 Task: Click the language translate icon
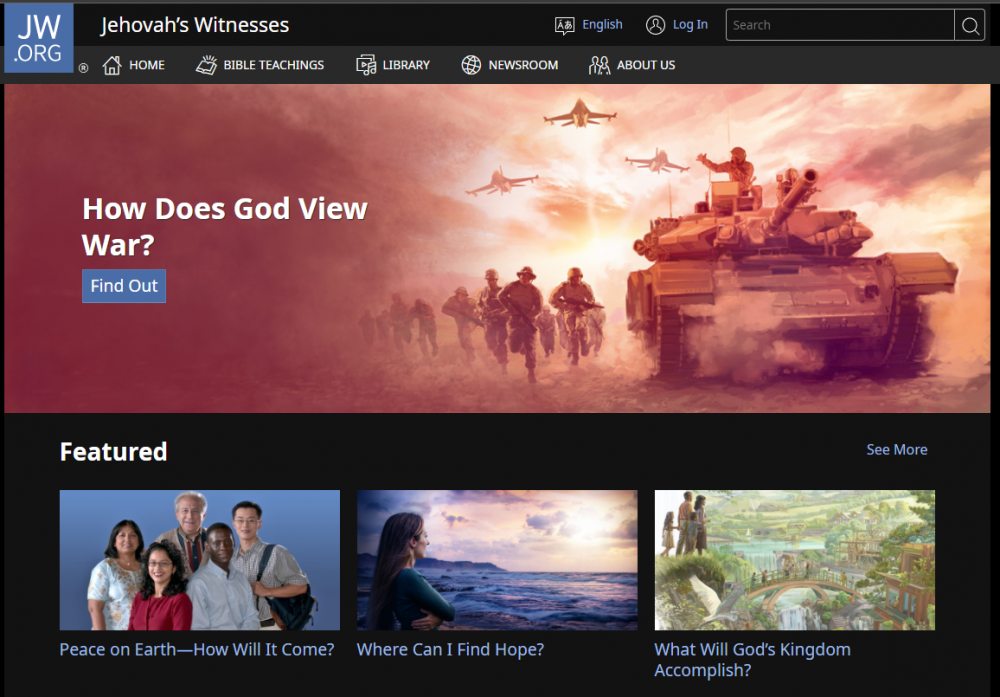coord(565,25)
